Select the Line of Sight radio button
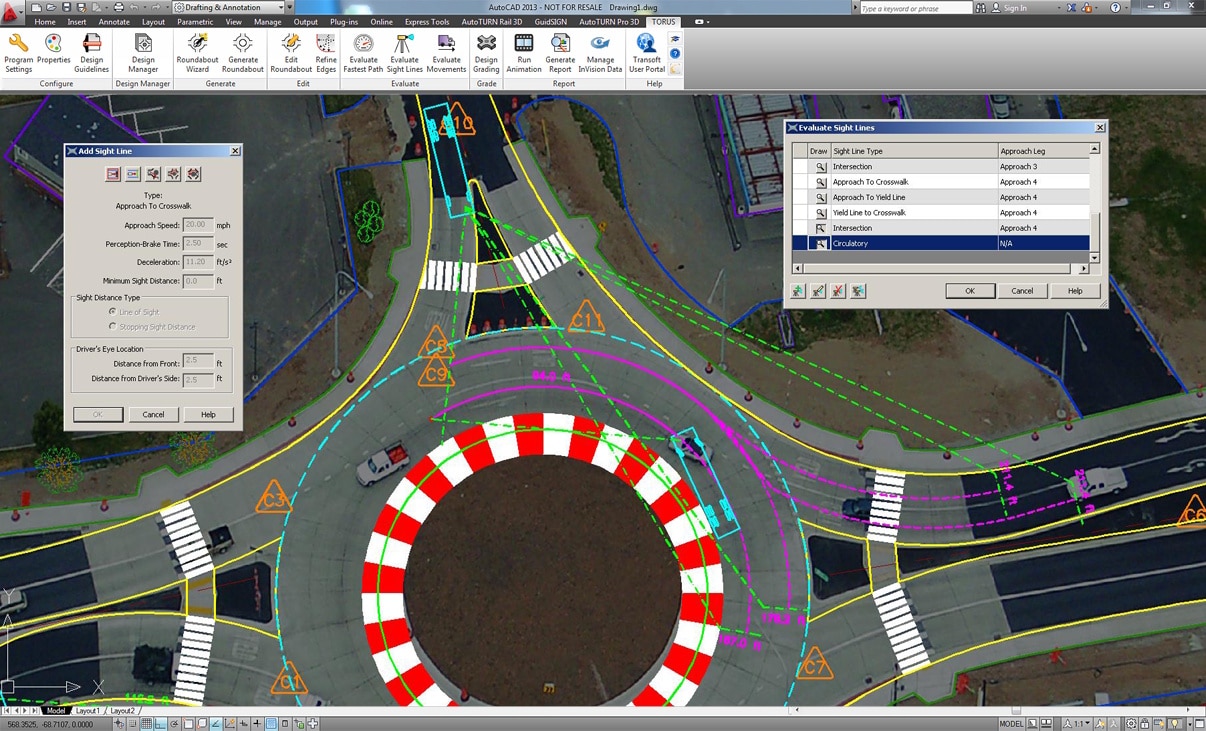The height and width of the screenshot is (731, 1206). [112, 312]
